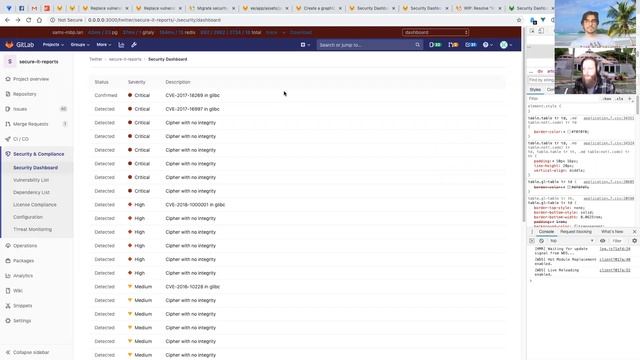Screen dimensions: 640x360
Task: Add new style rule with plus icon
Action: tap(630, 99)
